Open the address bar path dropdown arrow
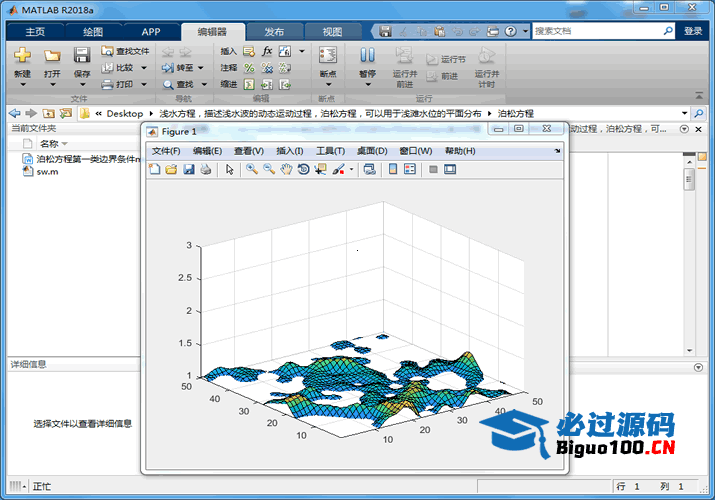This screenshot has width=715, height=500. tap(684, 113)
